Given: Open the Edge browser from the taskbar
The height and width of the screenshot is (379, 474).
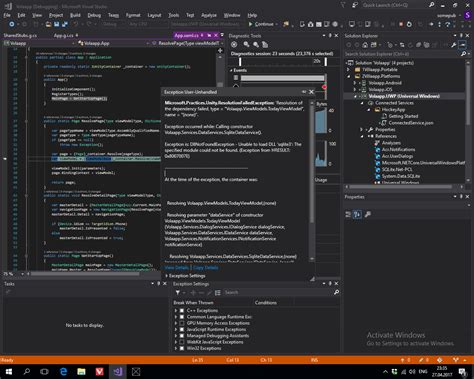Looking at the screenshot, I should (63, 371).
